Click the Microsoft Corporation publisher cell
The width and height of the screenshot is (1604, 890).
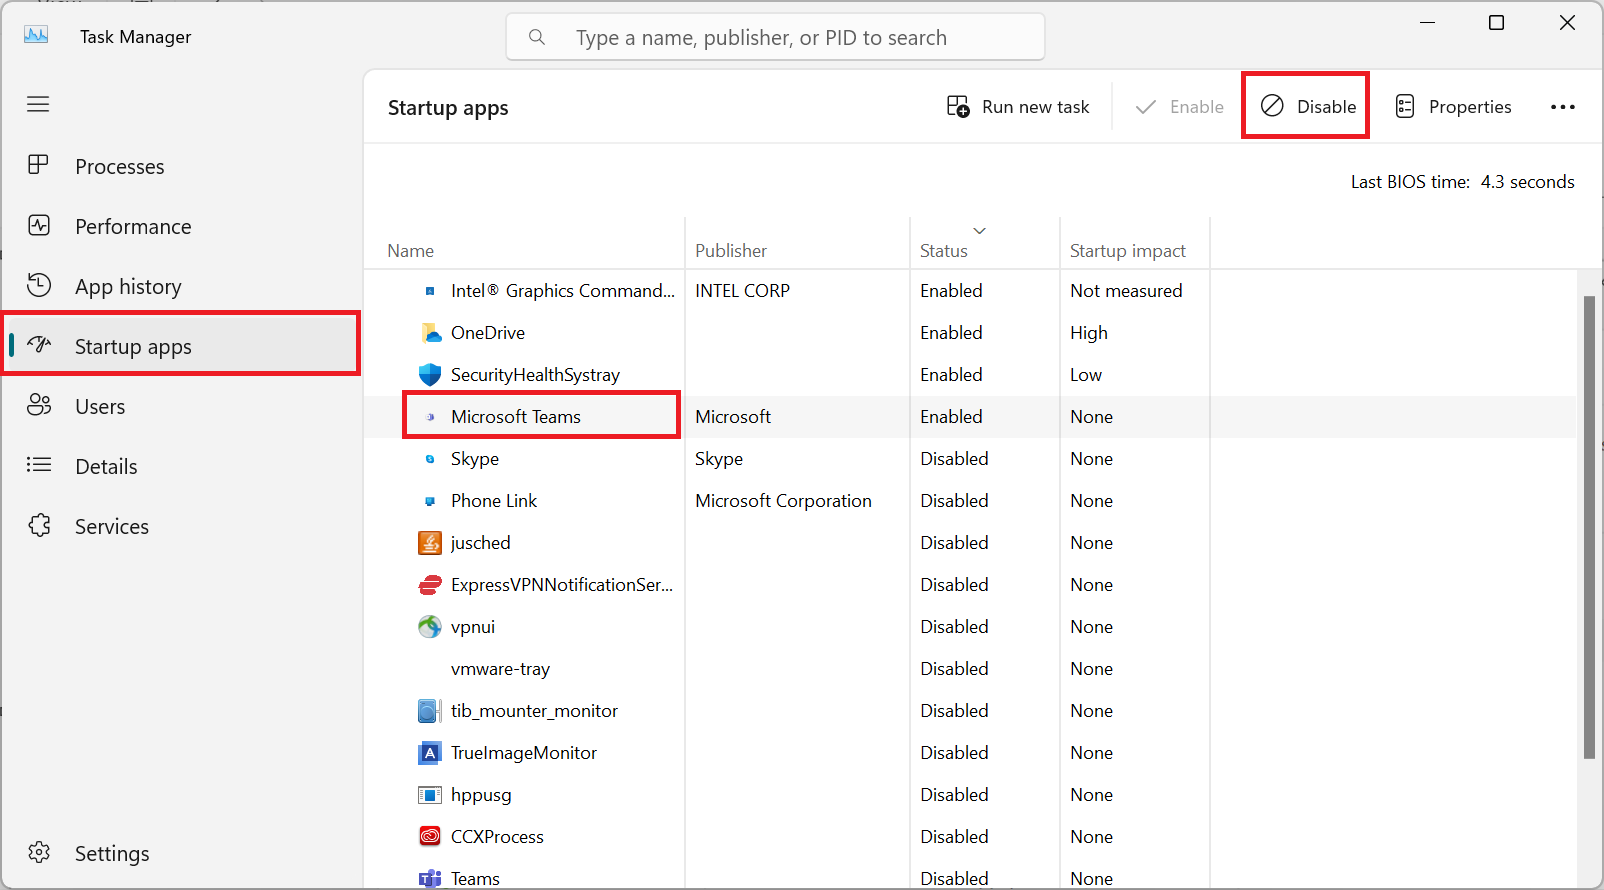tap(783, 501)
